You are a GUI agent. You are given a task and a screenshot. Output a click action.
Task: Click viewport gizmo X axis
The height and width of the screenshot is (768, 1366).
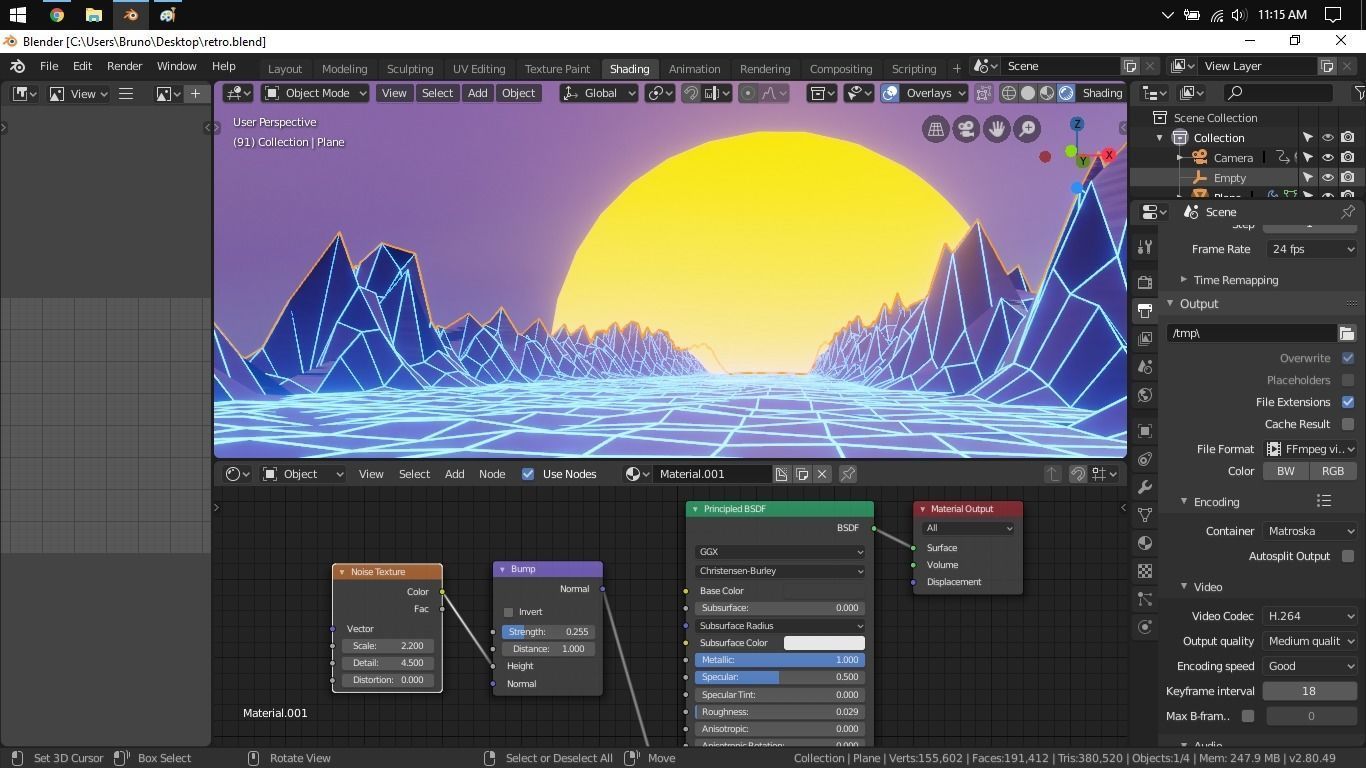click(x=1108, y=155)
